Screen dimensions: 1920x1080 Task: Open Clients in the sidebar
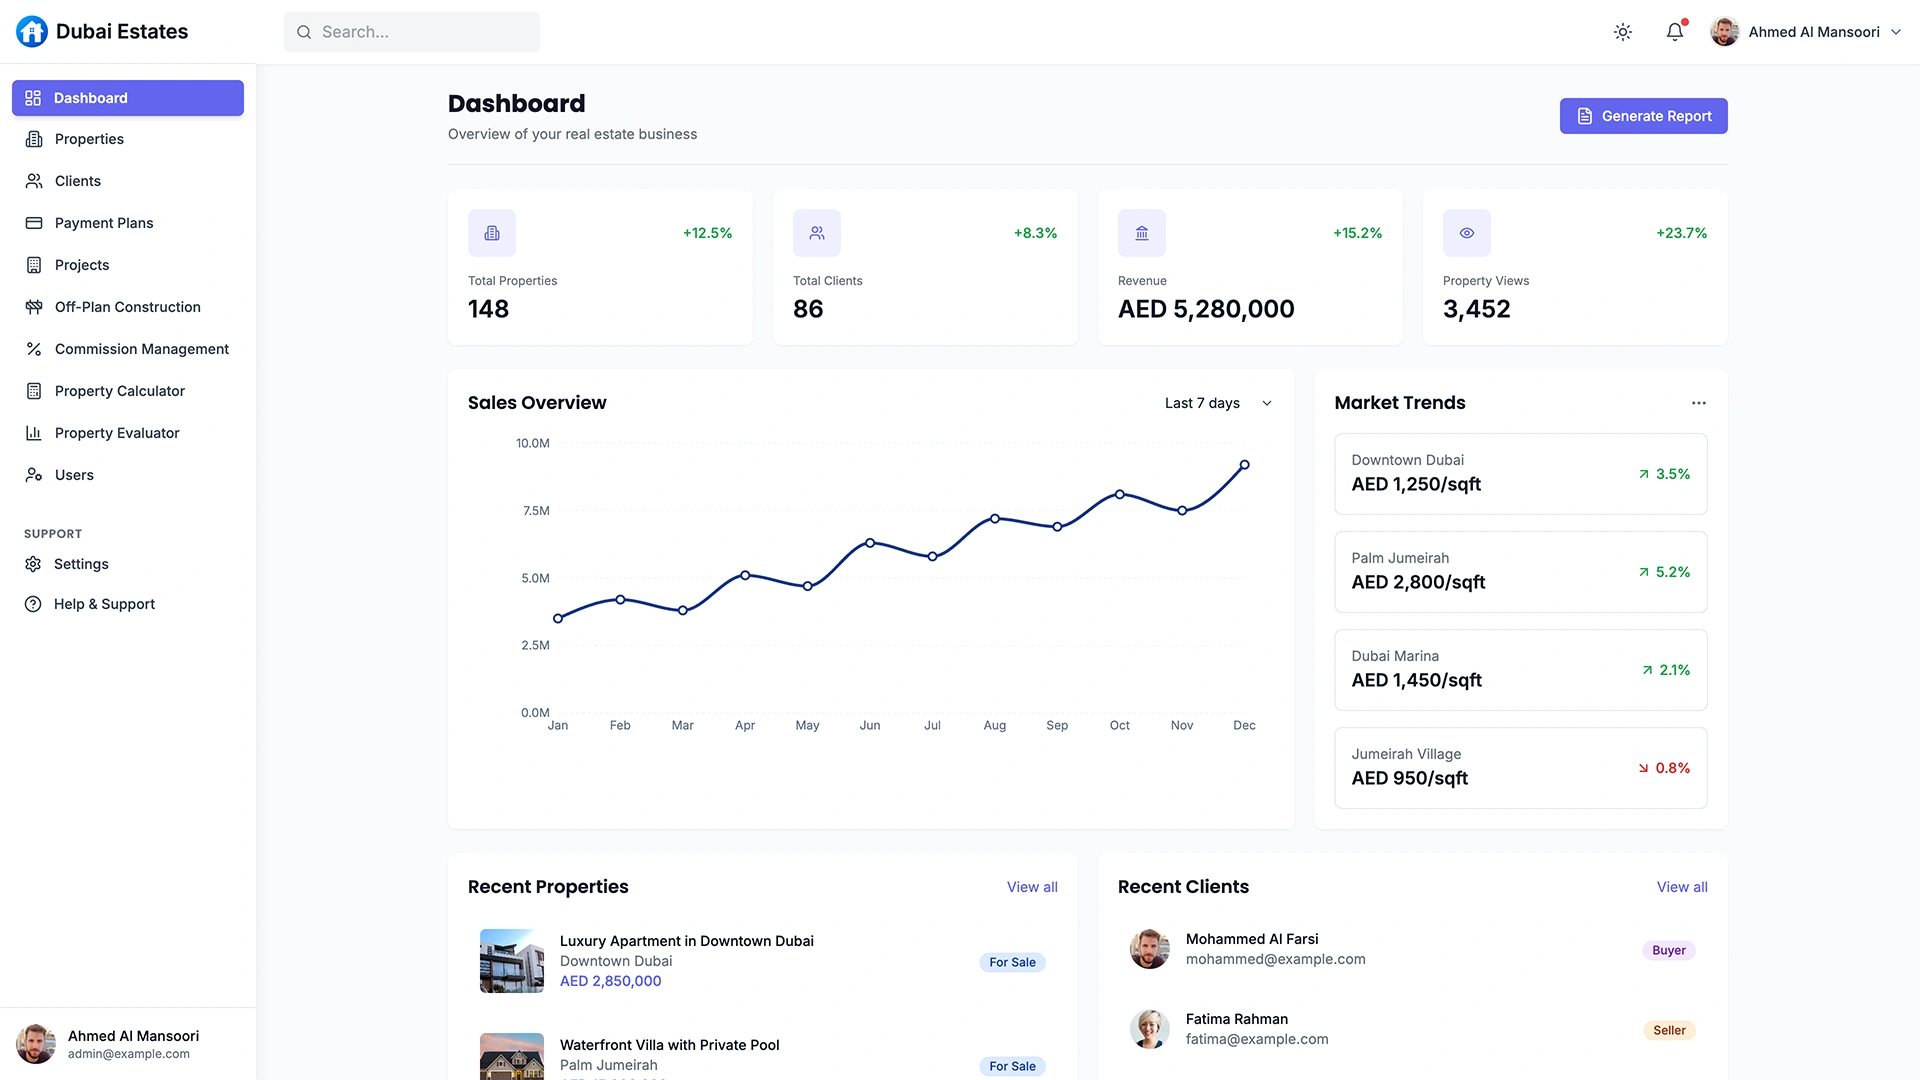(128, 181)
